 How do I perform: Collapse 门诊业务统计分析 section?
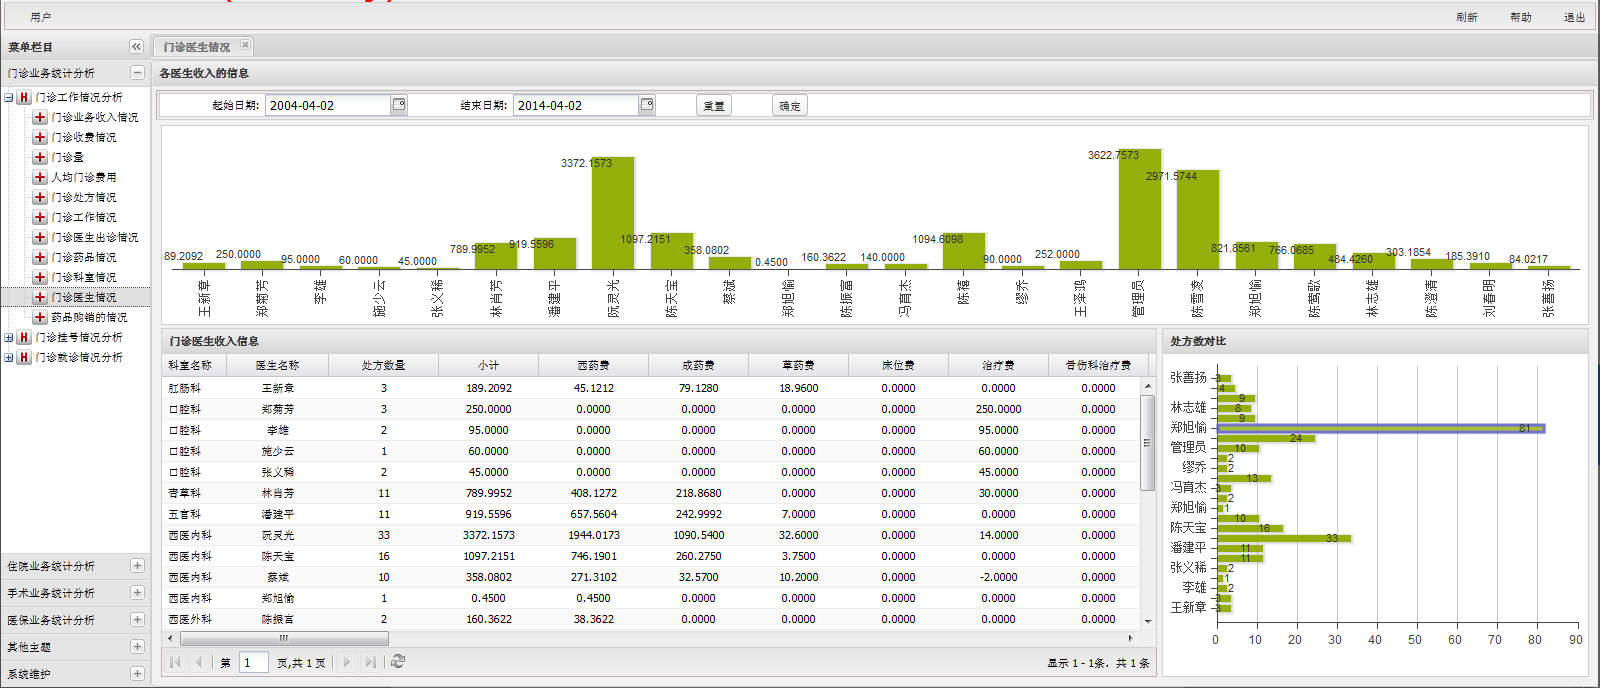tap(137, 73)
